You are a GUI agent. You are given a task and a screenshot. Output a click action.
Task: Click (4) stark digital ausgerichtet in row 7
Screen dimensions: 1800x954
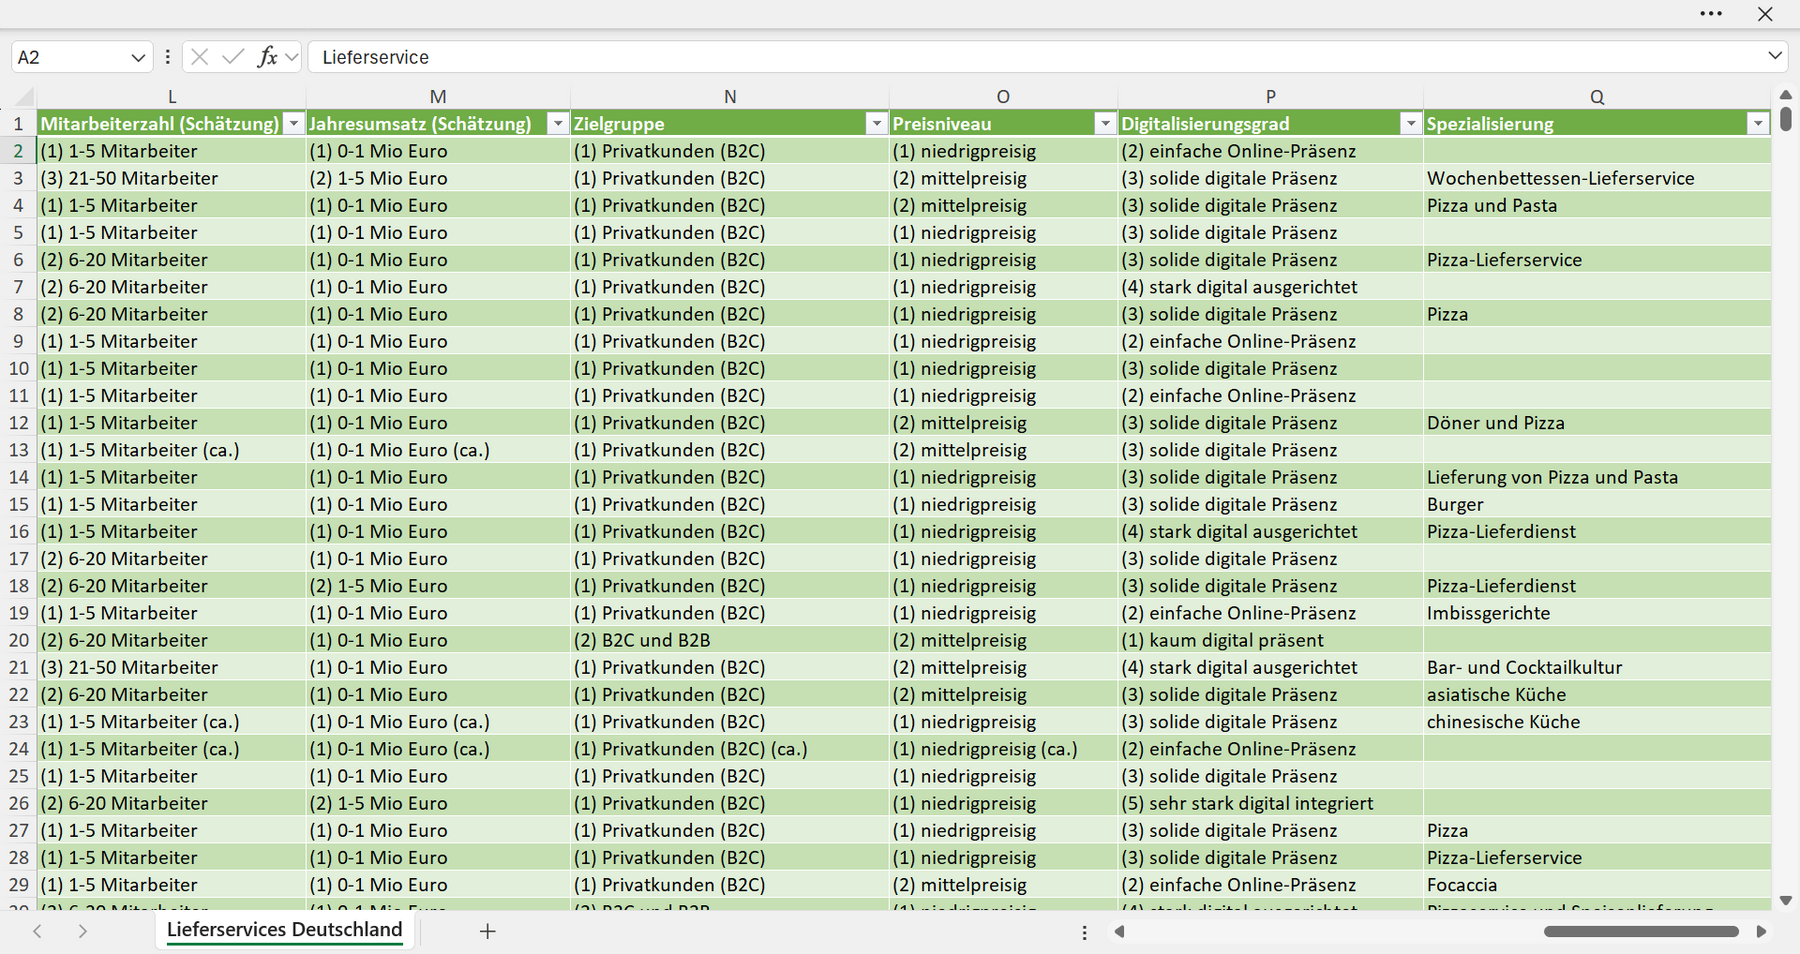click(1270, 287)
